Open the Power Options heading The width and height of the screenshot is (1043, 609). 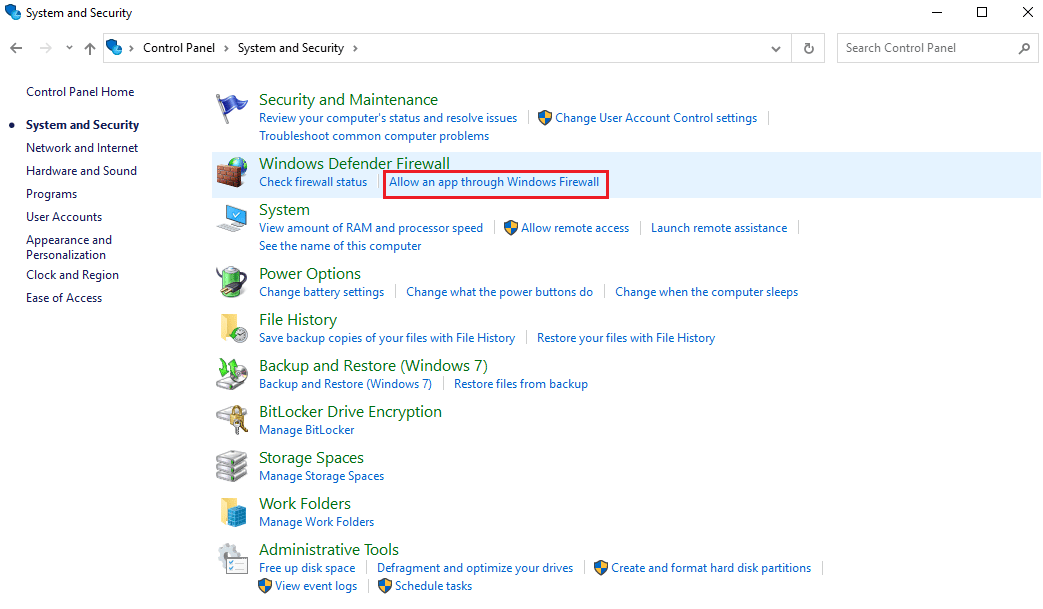(x=310, y=273)
